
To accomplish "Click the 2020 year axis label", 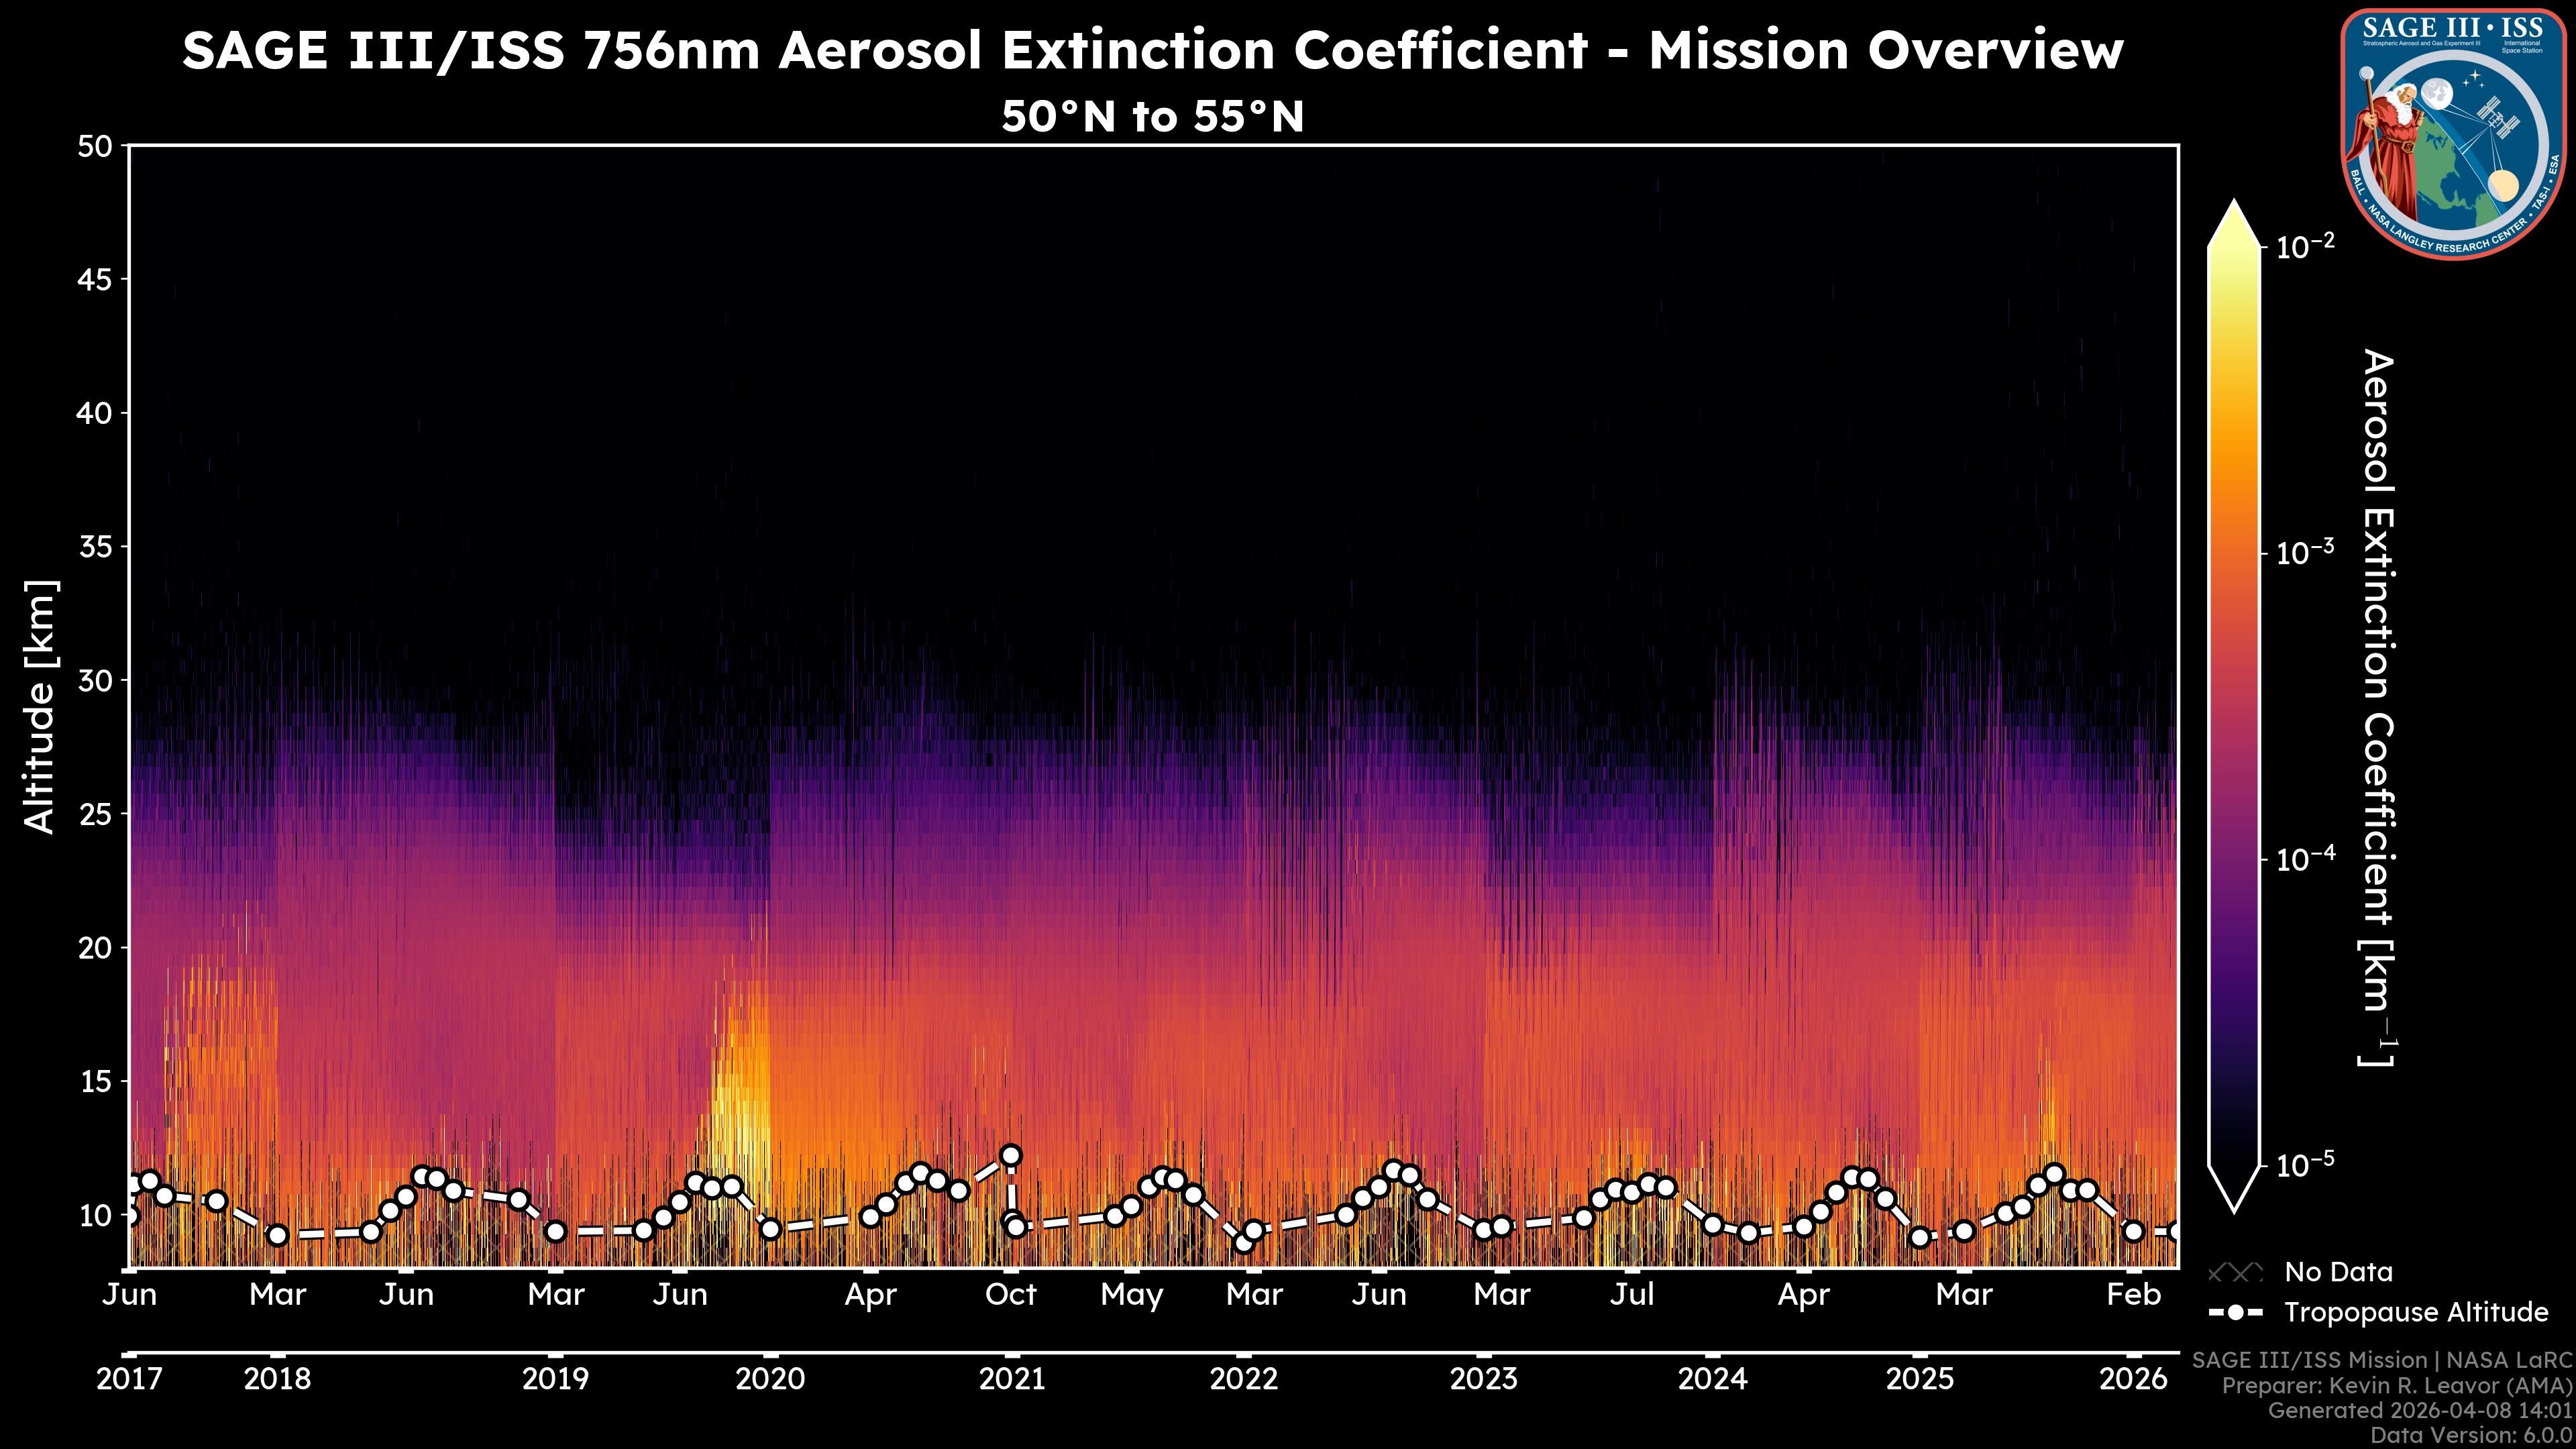I will click(770, 1379).
